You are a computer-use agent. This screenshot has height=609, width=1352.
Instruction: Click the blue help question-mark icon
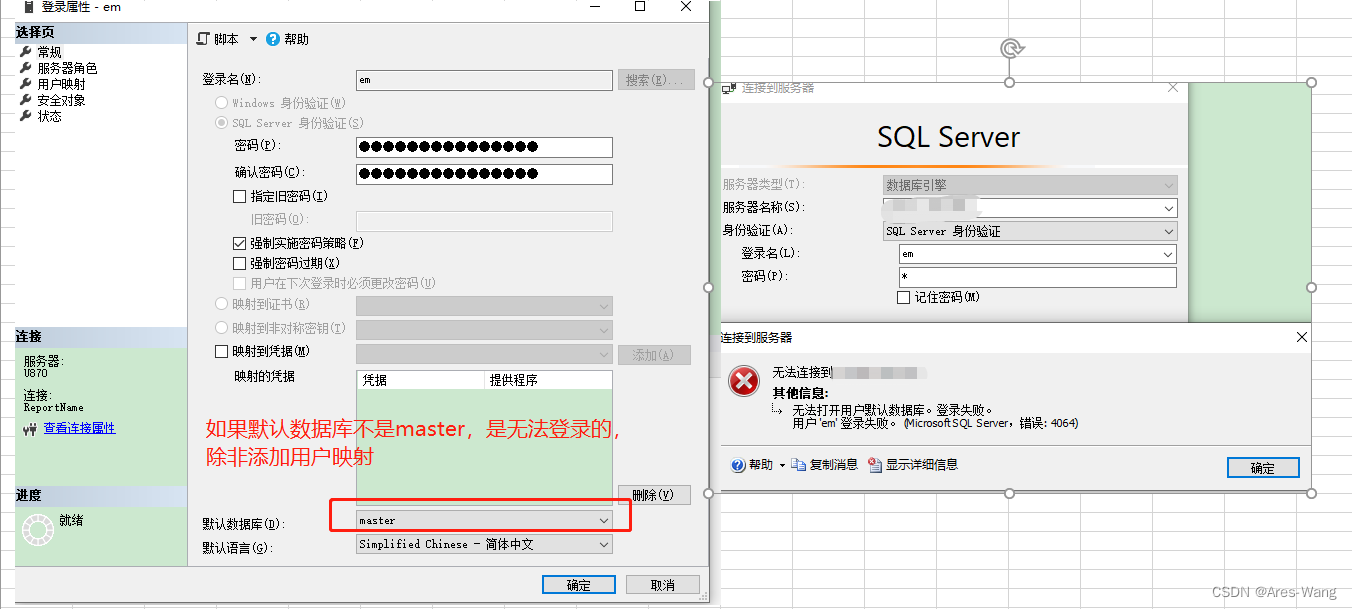(x=273, y=39)
